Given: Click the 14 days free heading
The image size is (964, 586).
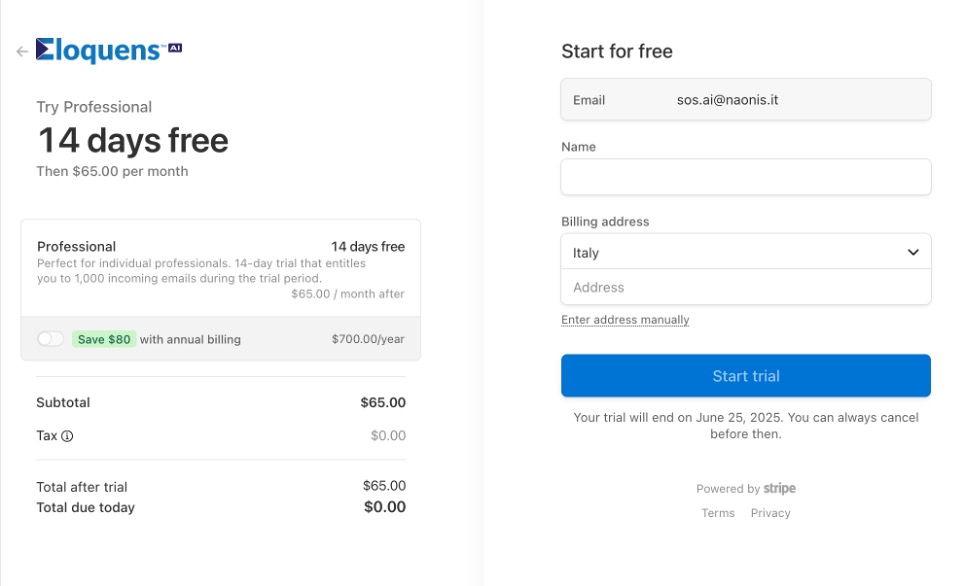Looking at the screenshot, I should 133,140.
